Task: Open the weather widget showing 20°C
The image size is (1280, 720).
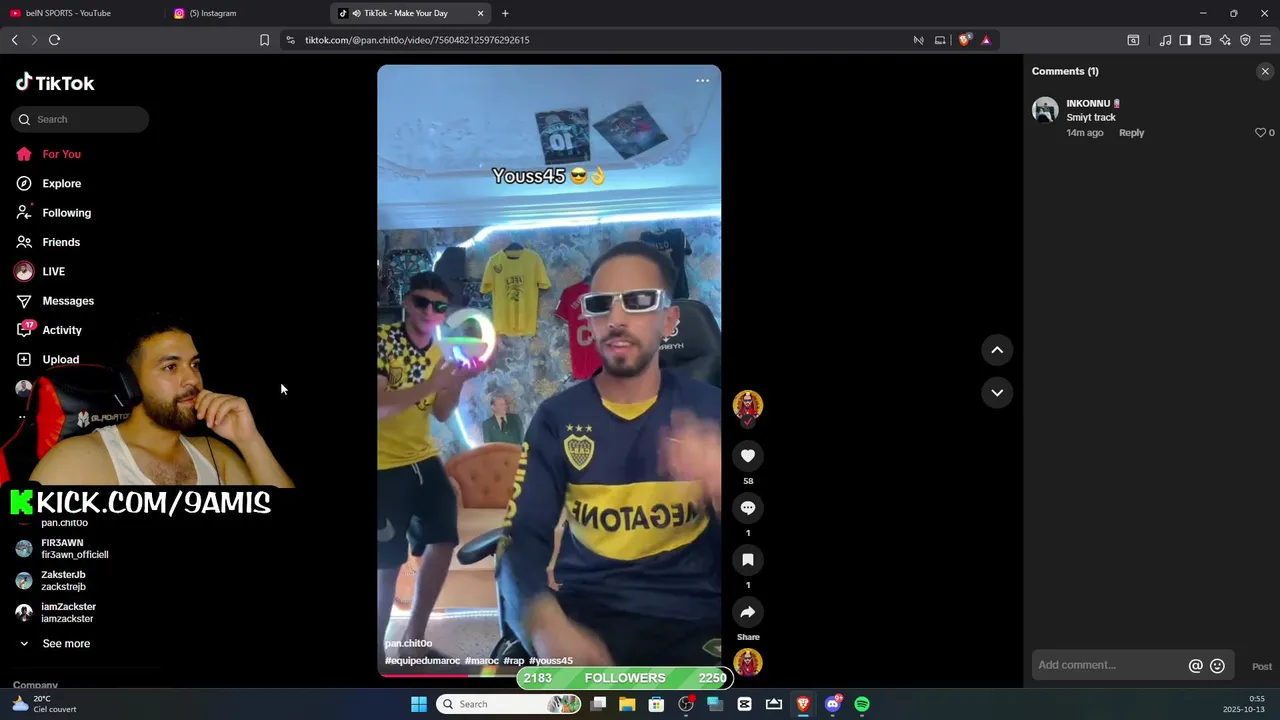Action: click(44, 704)
